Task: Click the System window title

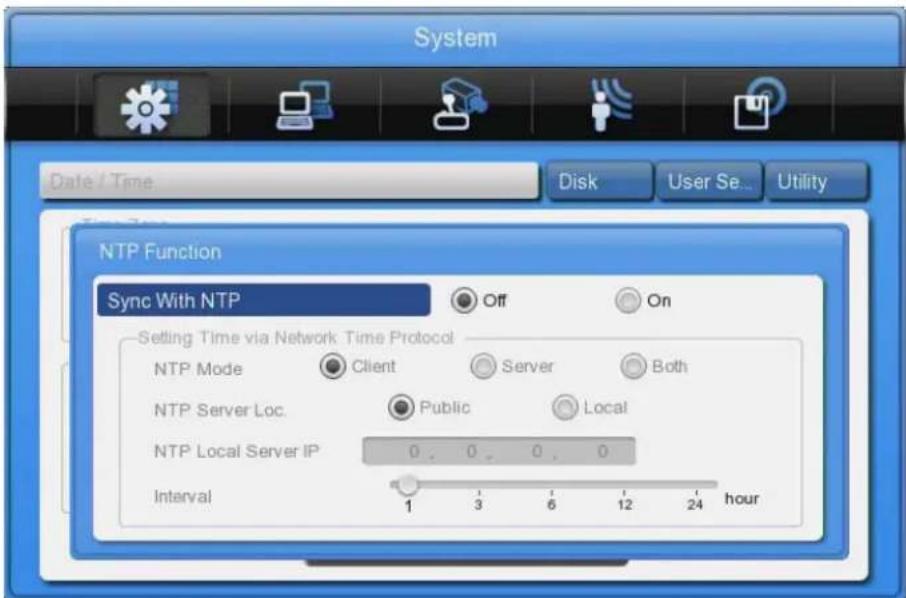Action: click(x=455, y=38)
